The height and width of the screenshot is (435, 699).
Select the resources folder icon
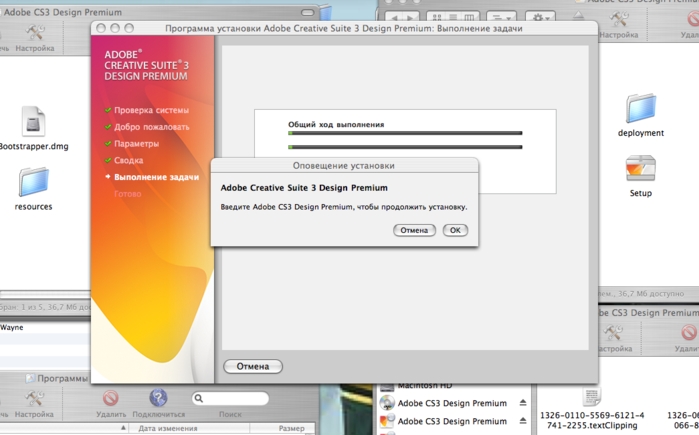pyautogui.click(x=33, y=182)
